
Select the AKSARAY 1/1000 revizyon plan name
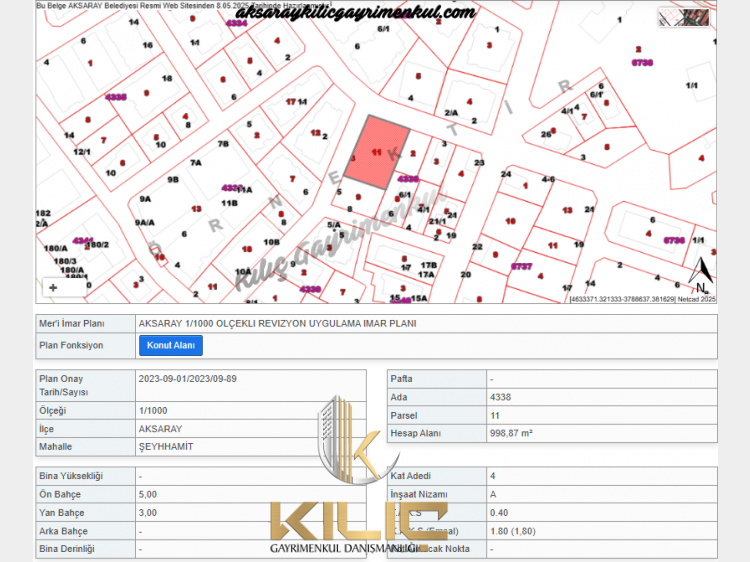pos(277,323)
